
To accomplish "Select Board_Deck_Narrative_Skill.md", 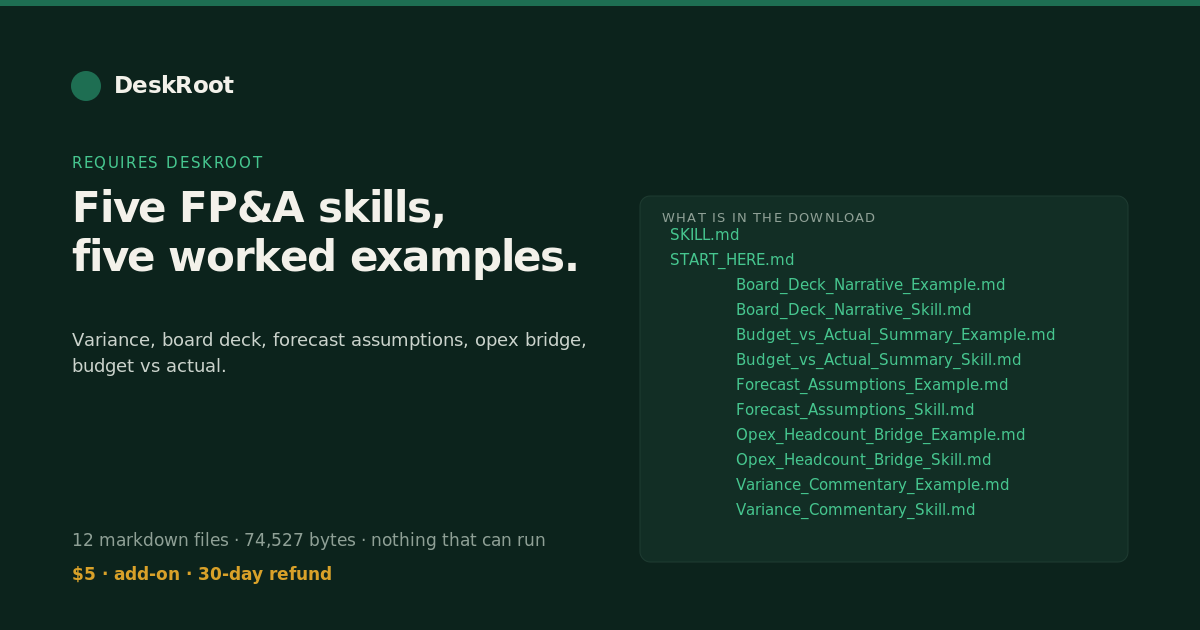I will click(854, 310).
